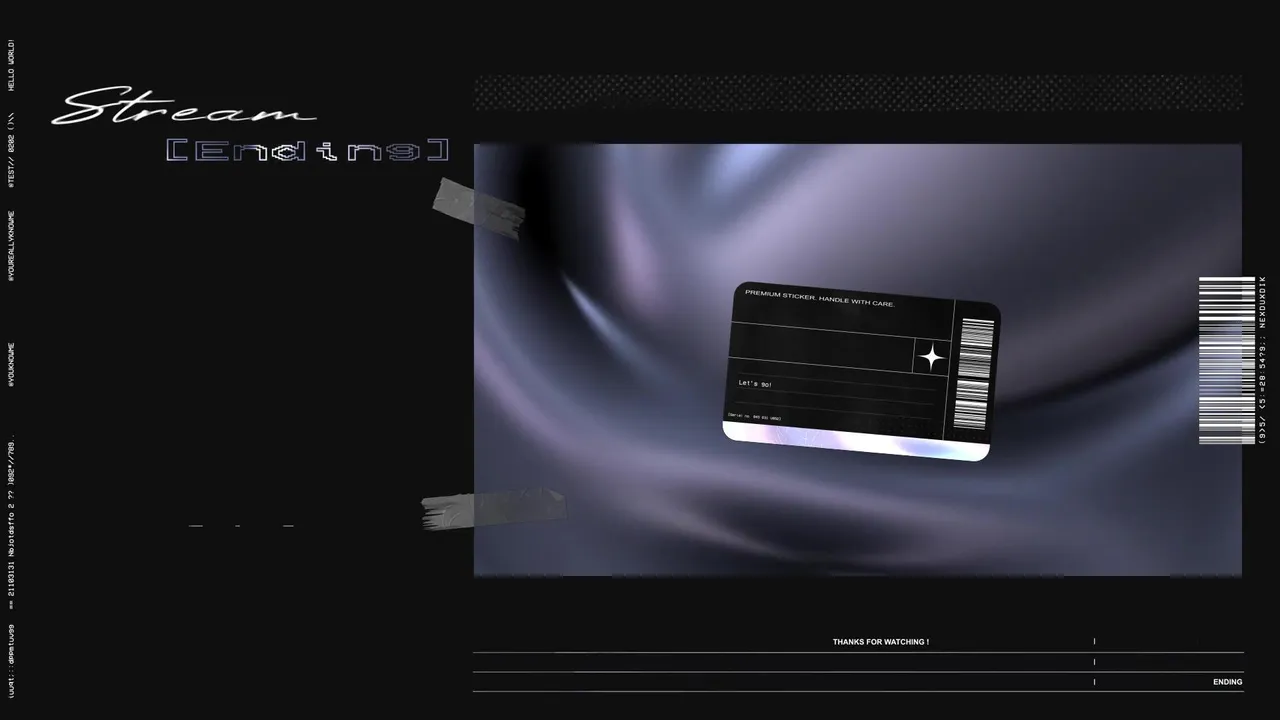Click the halftone dotted banner above the frame
Screen dimensions: 1280x720
pos(858,93)
